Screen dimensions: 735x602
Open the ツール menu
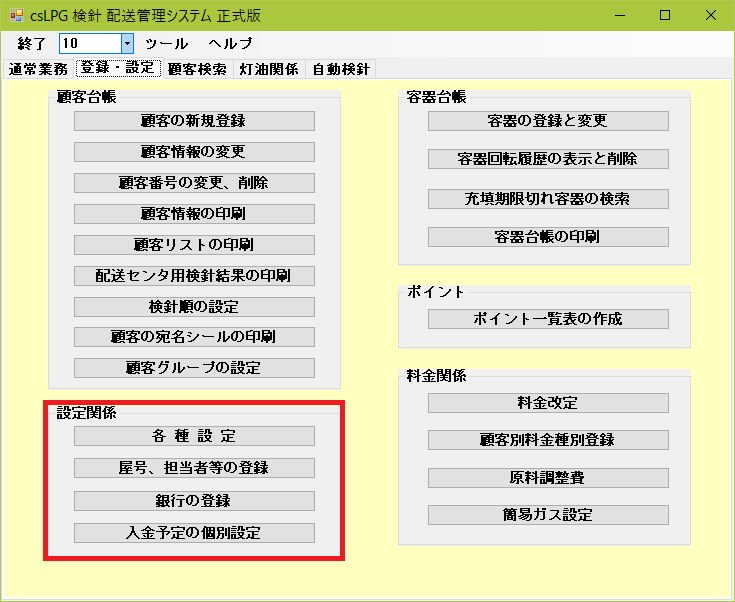[166, 44]
